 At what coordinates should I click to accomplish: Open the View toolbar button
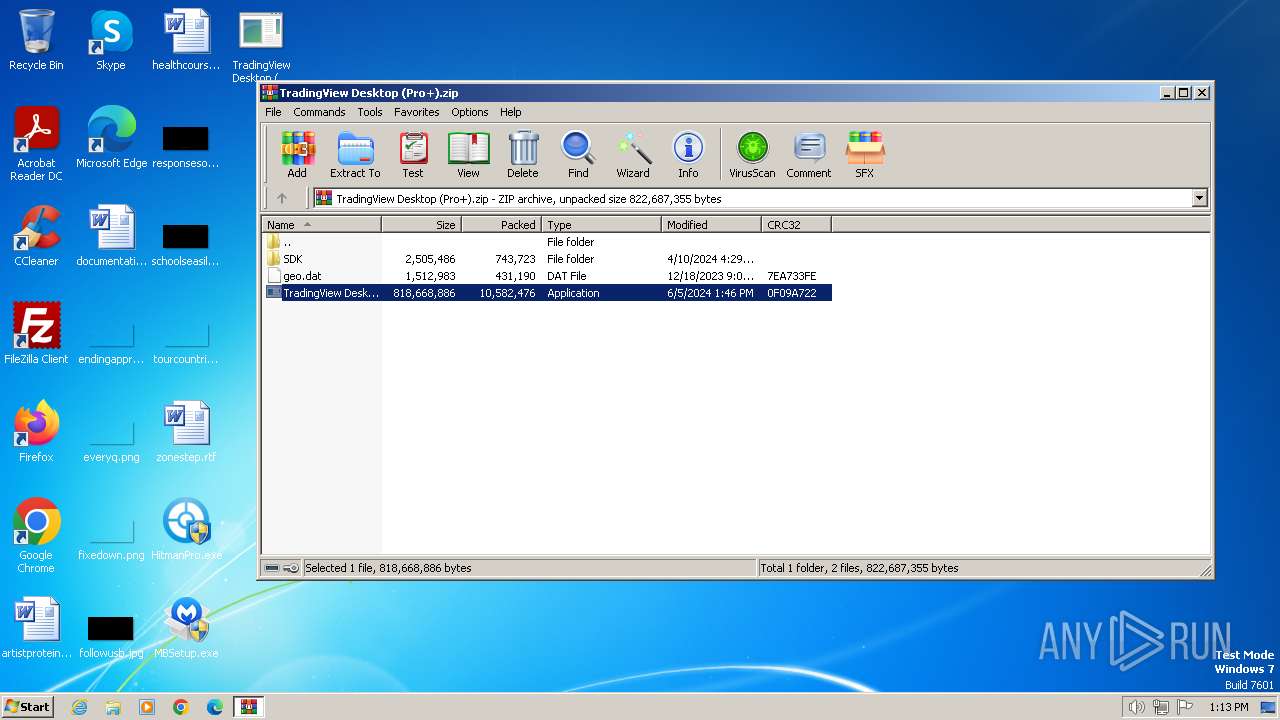[468, 154]
